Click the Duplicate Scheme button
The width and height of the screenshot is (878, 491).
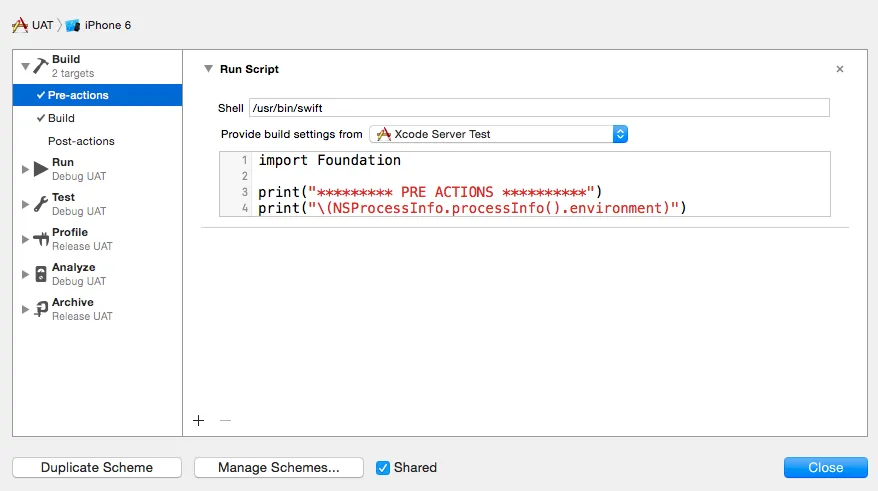click(x=97, y=467)
